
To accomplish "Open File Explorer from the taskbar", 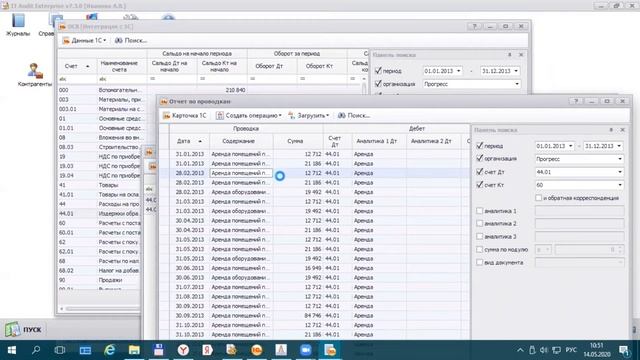I will pos(134,350).
